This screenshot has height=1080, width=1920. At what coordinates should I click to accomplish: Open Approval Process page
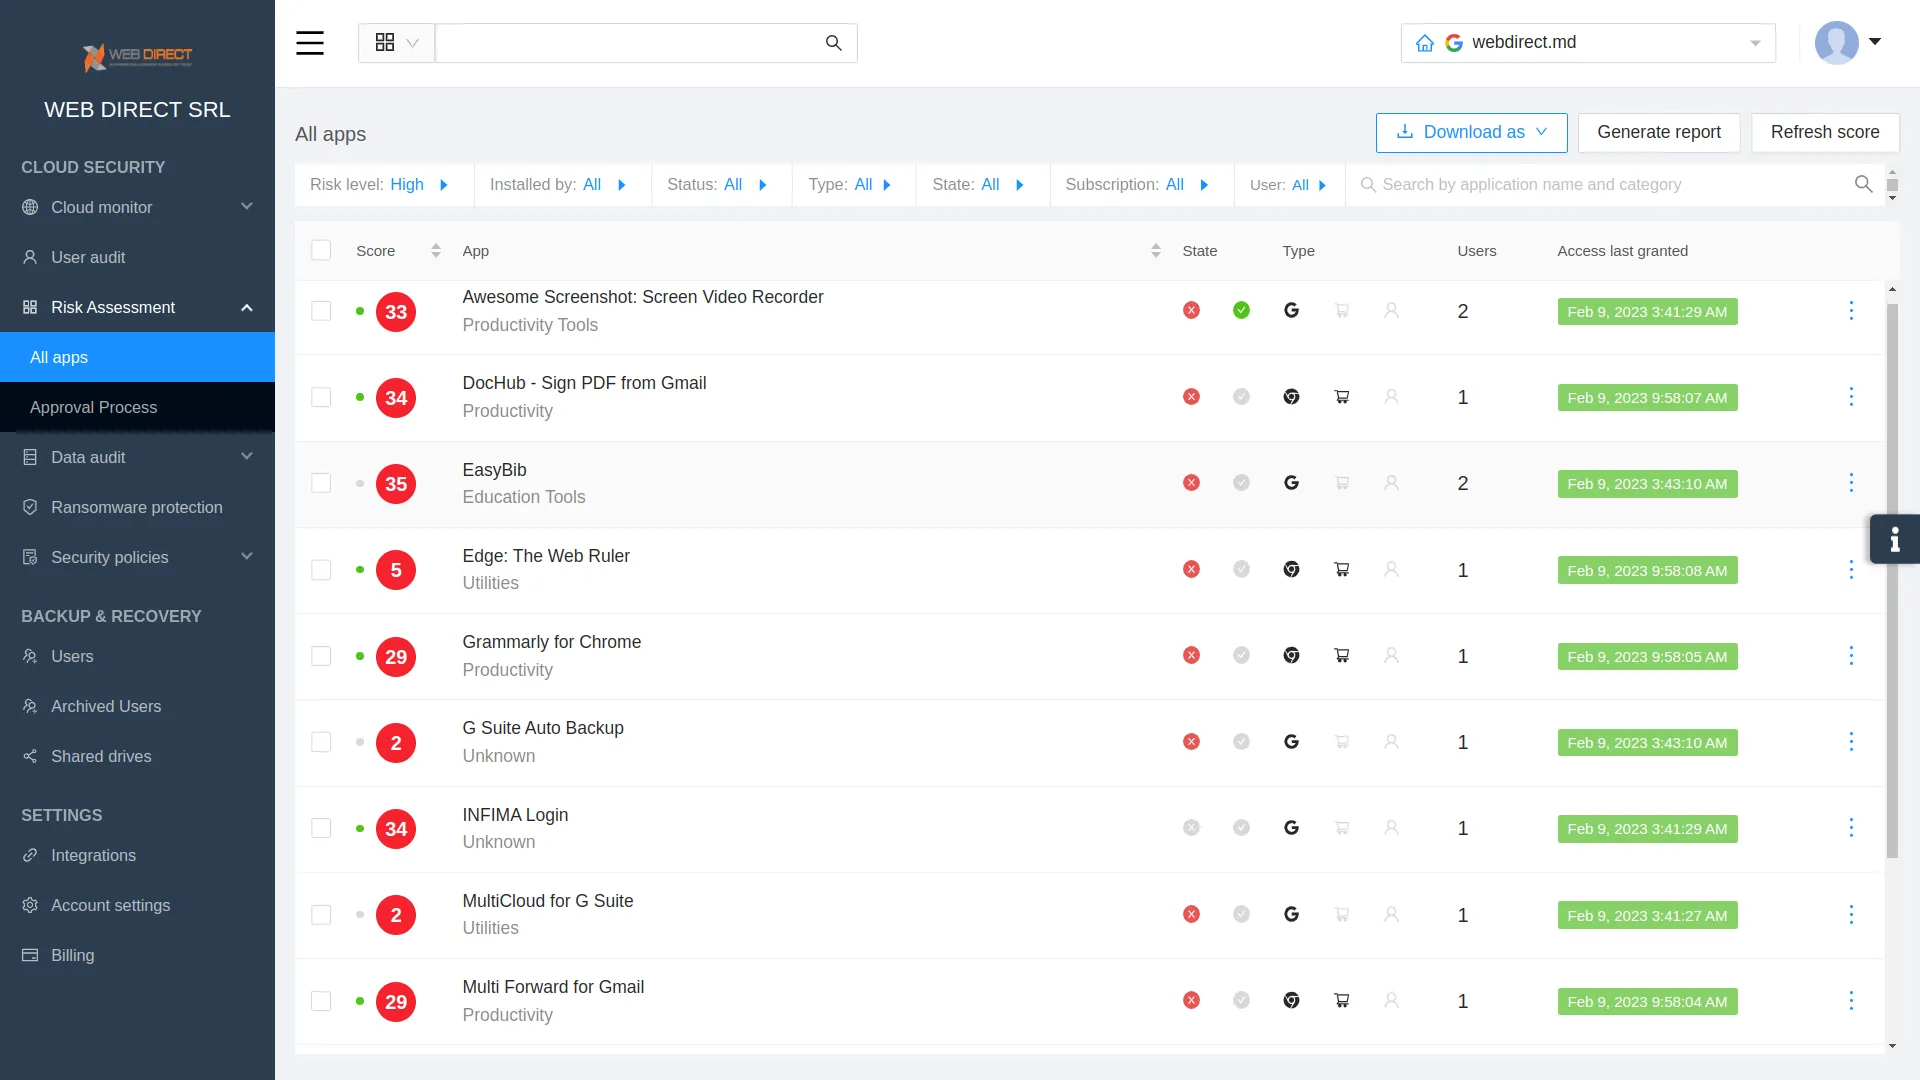pos(137,407)
